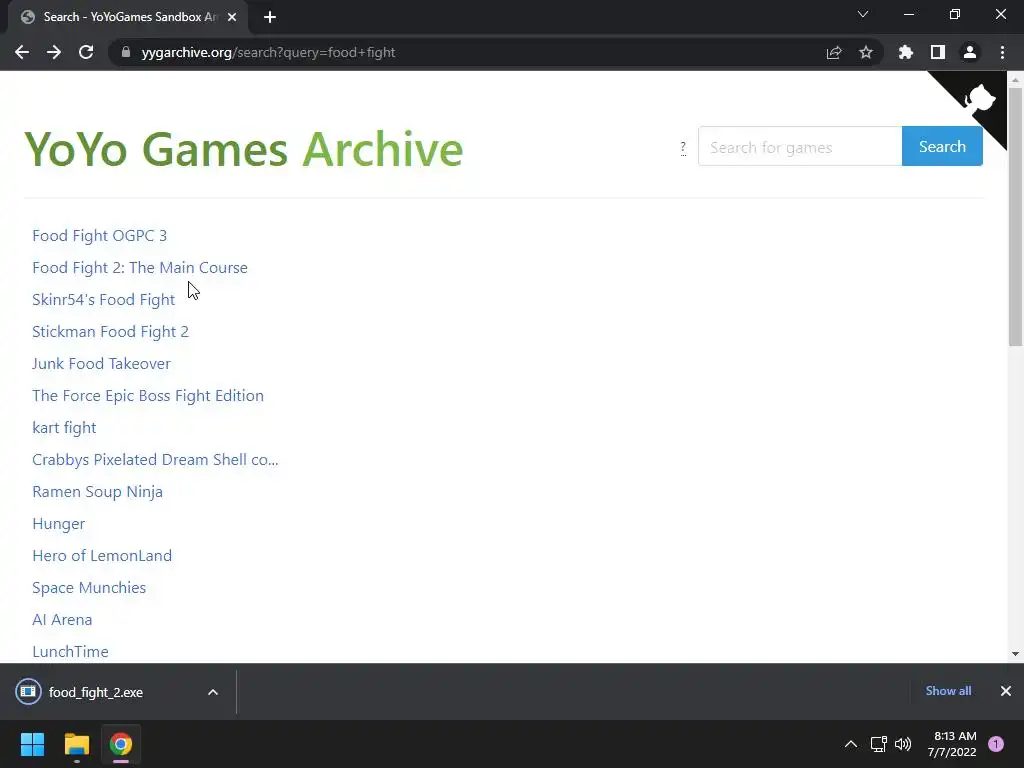Image resolution: width=1024 pixels, height=768 pixels.
Task: Open LunchTime game link
Action: pyautogui.click(x=71, y=652)
